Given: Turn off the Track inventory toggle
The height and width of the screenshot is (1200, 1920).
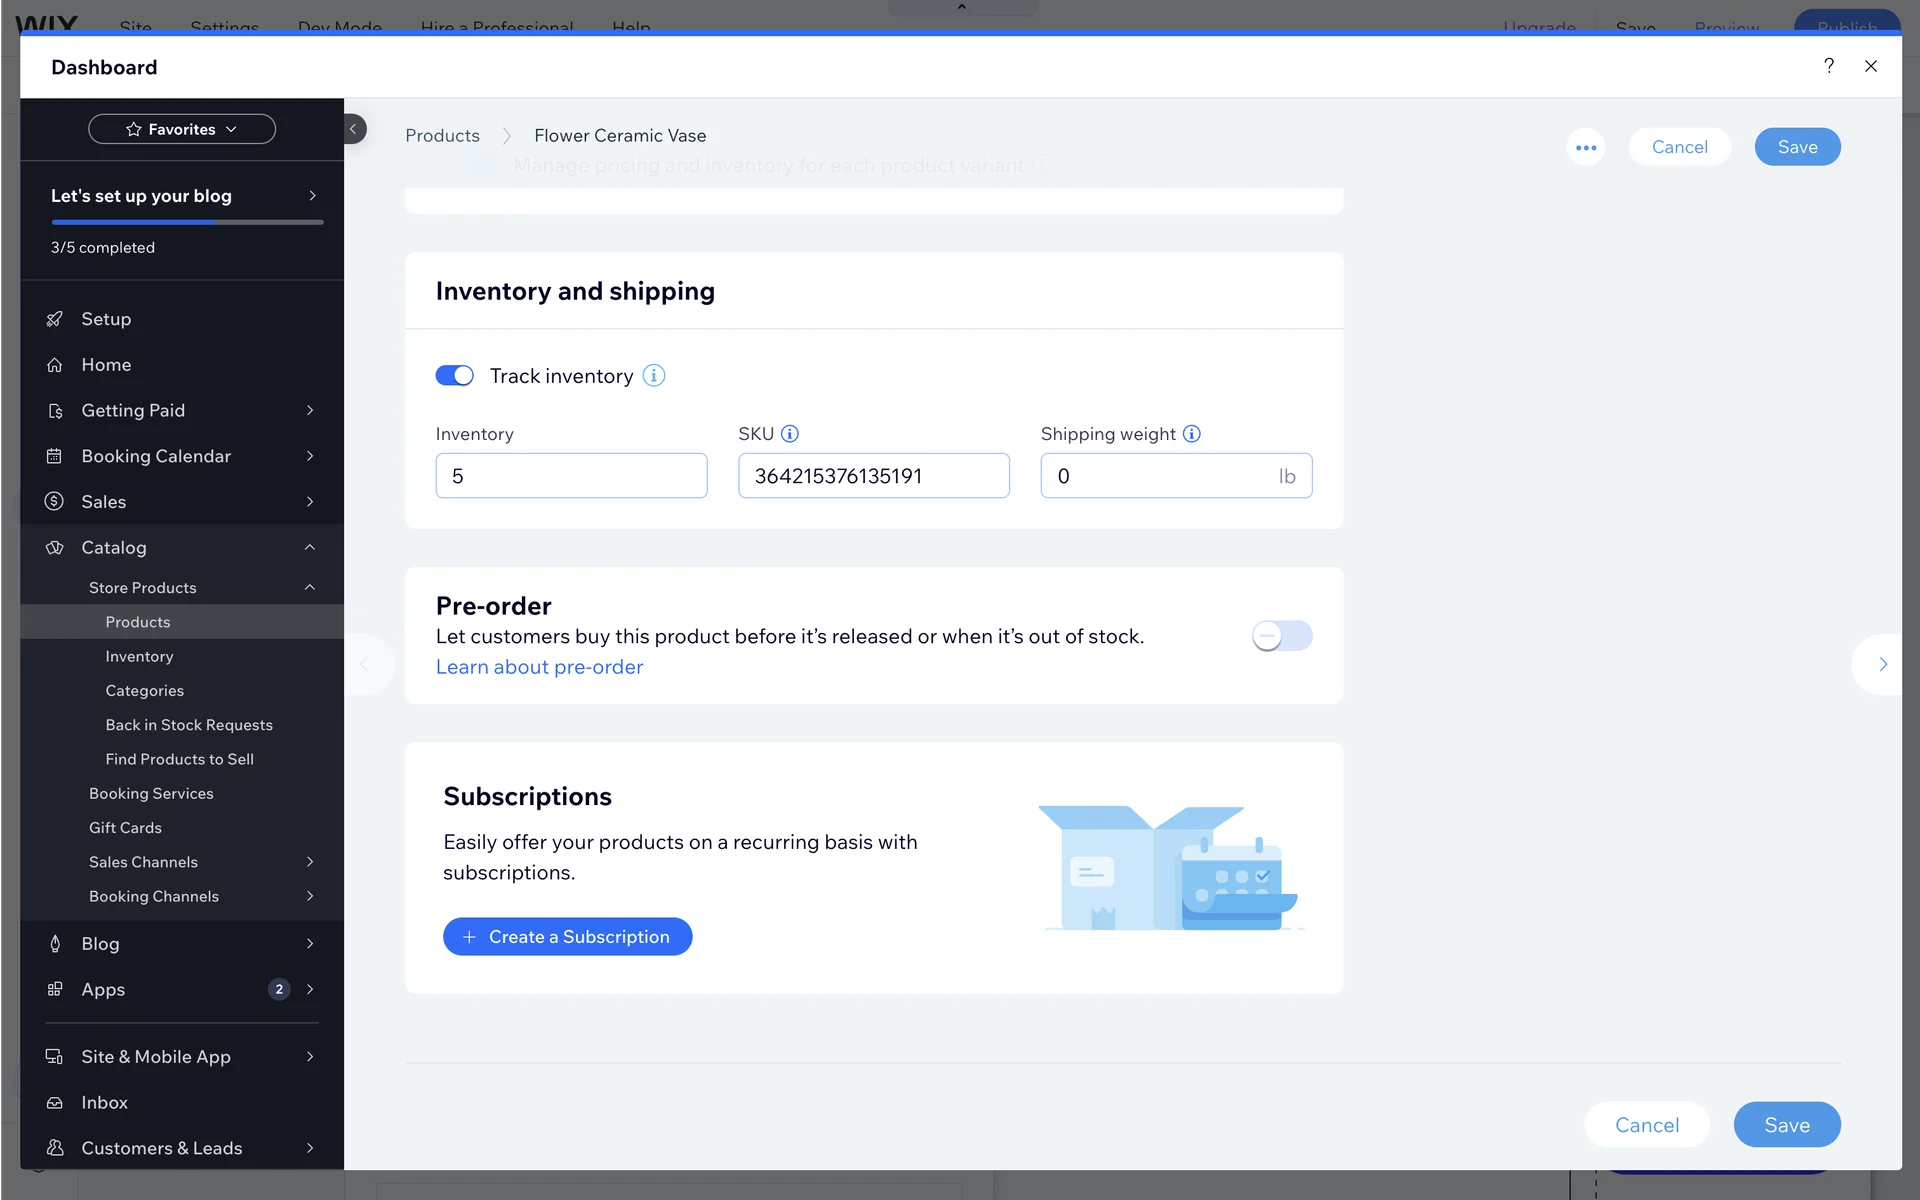Looking at the screenshot, I should click(x=454, y=376).
